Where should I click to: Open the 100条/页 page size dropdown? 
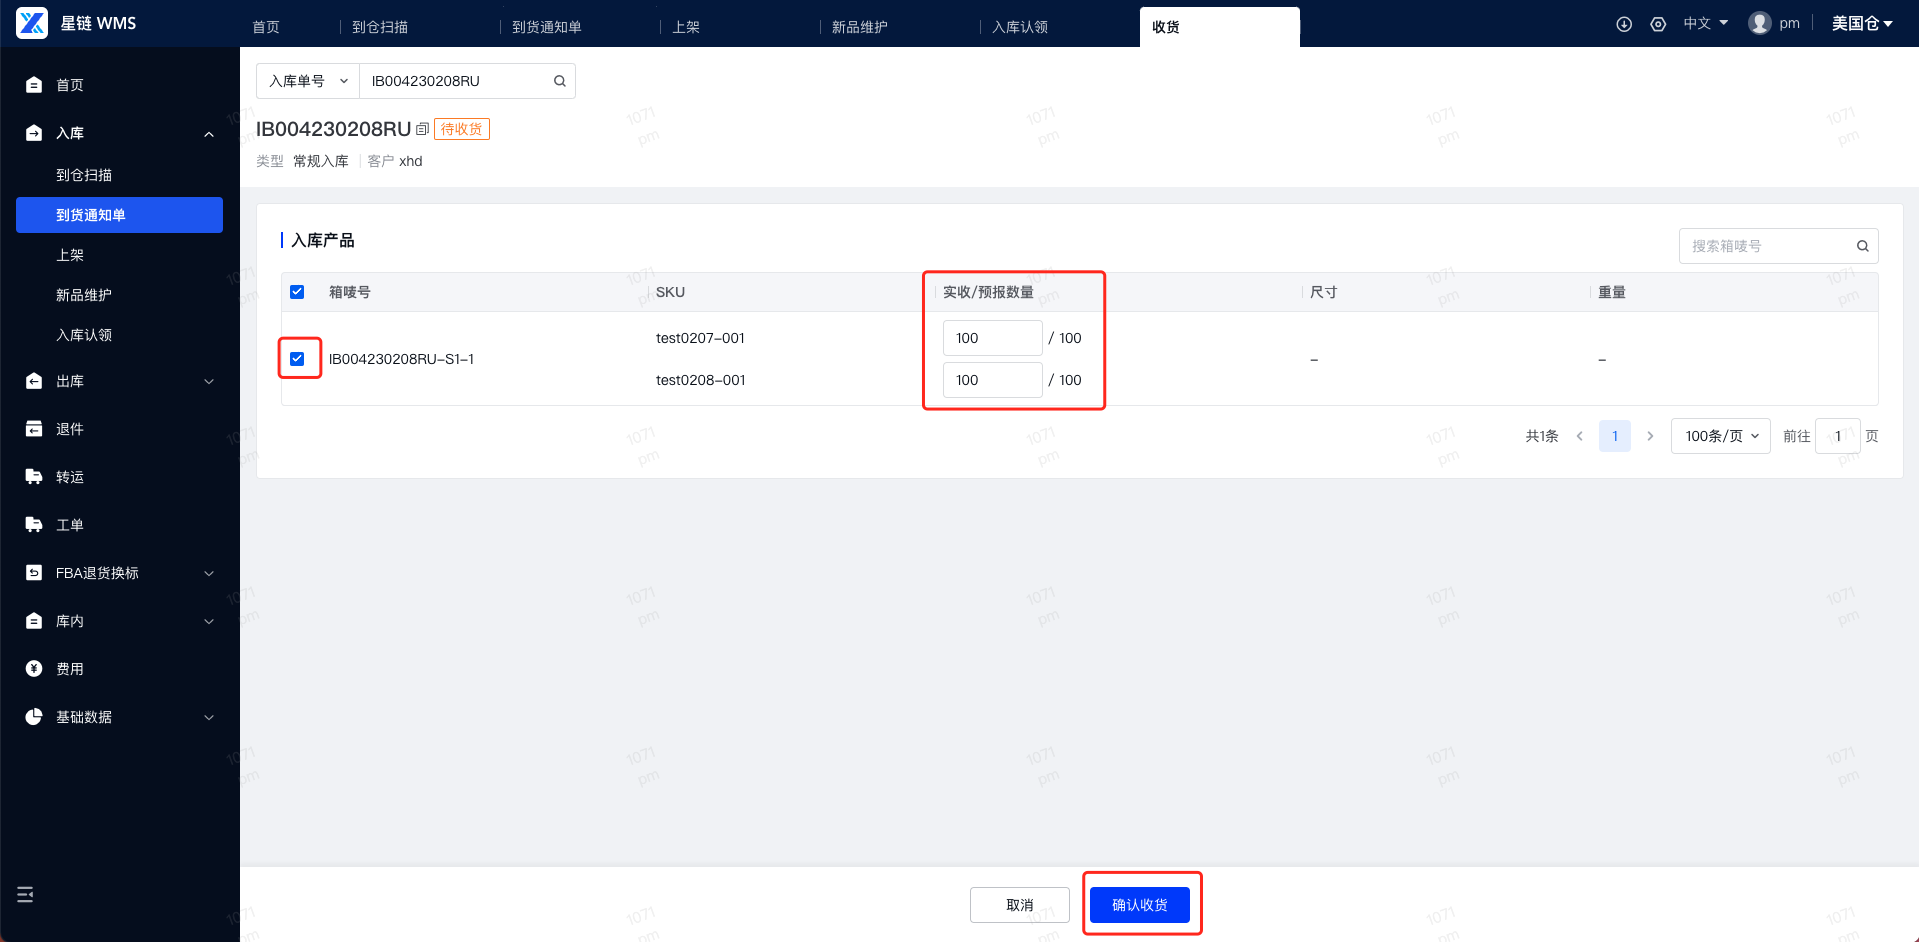[1721, 436]
